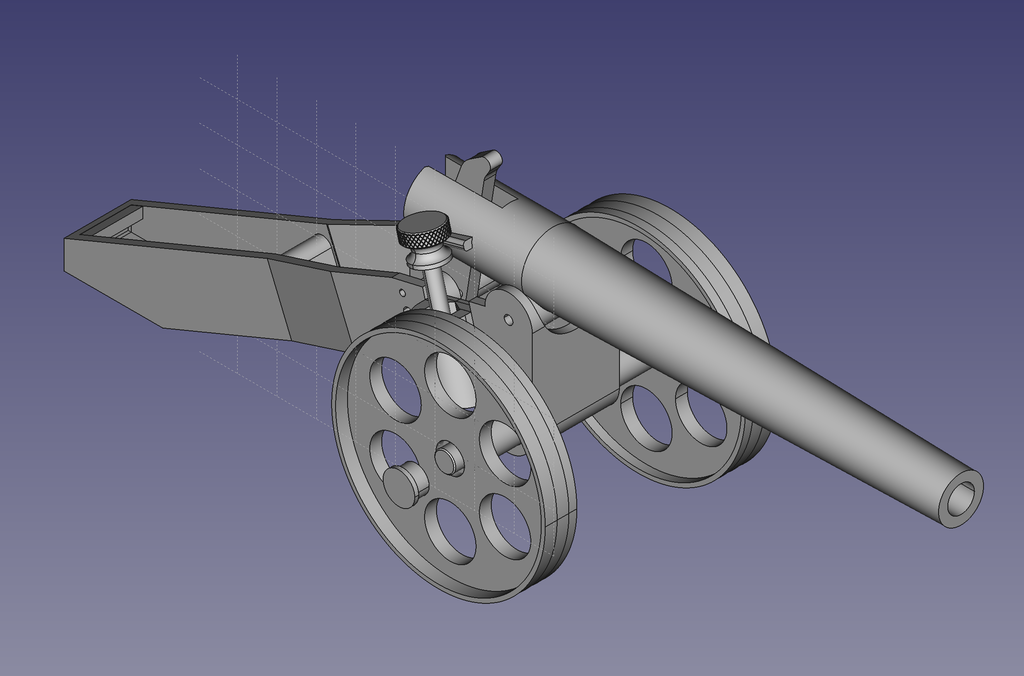1024x676 pixels.
Task: Click the hollow box opening at the trail end
Action: 120,225
